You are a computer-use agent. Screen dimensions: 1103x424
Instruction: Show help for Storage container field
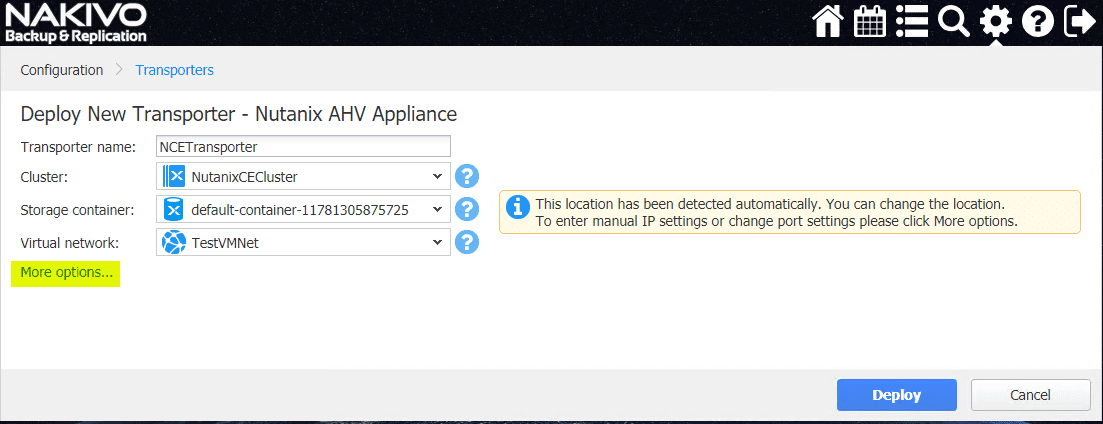pyautogui.click(x=467, y=210)
